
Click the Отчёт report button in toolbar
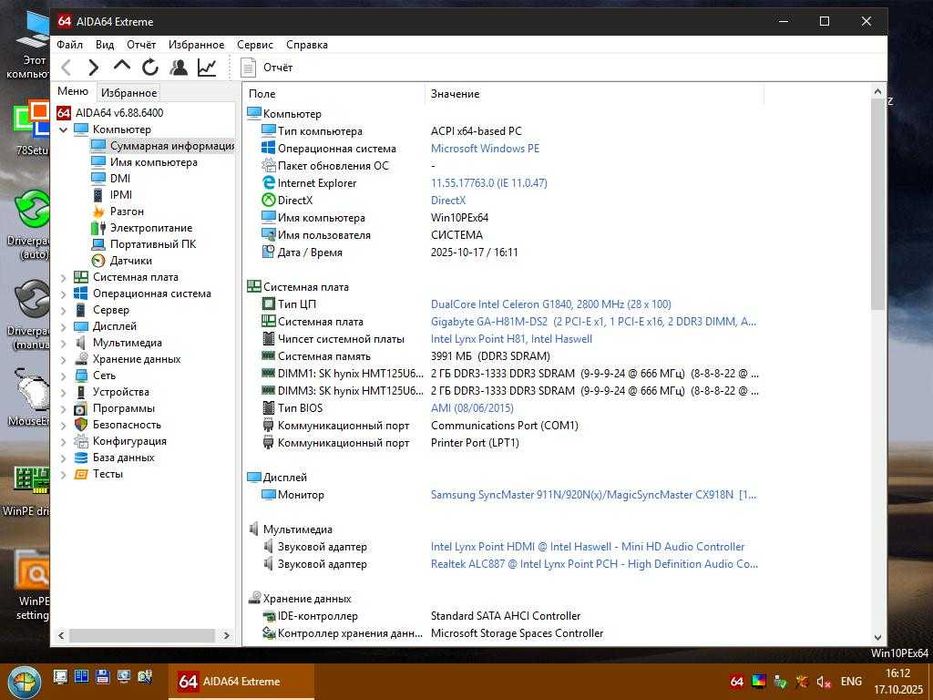tap(267, 67)
